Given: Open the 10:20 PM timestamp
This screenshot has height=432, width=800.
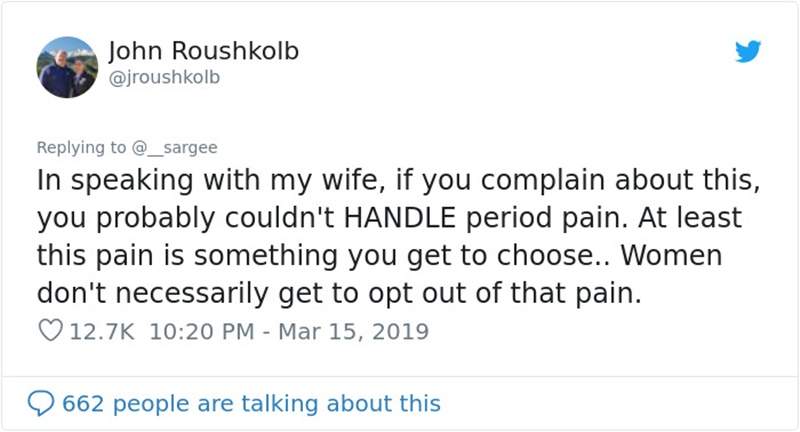Looking at the screenshot, I should click(x=198, y=331).
